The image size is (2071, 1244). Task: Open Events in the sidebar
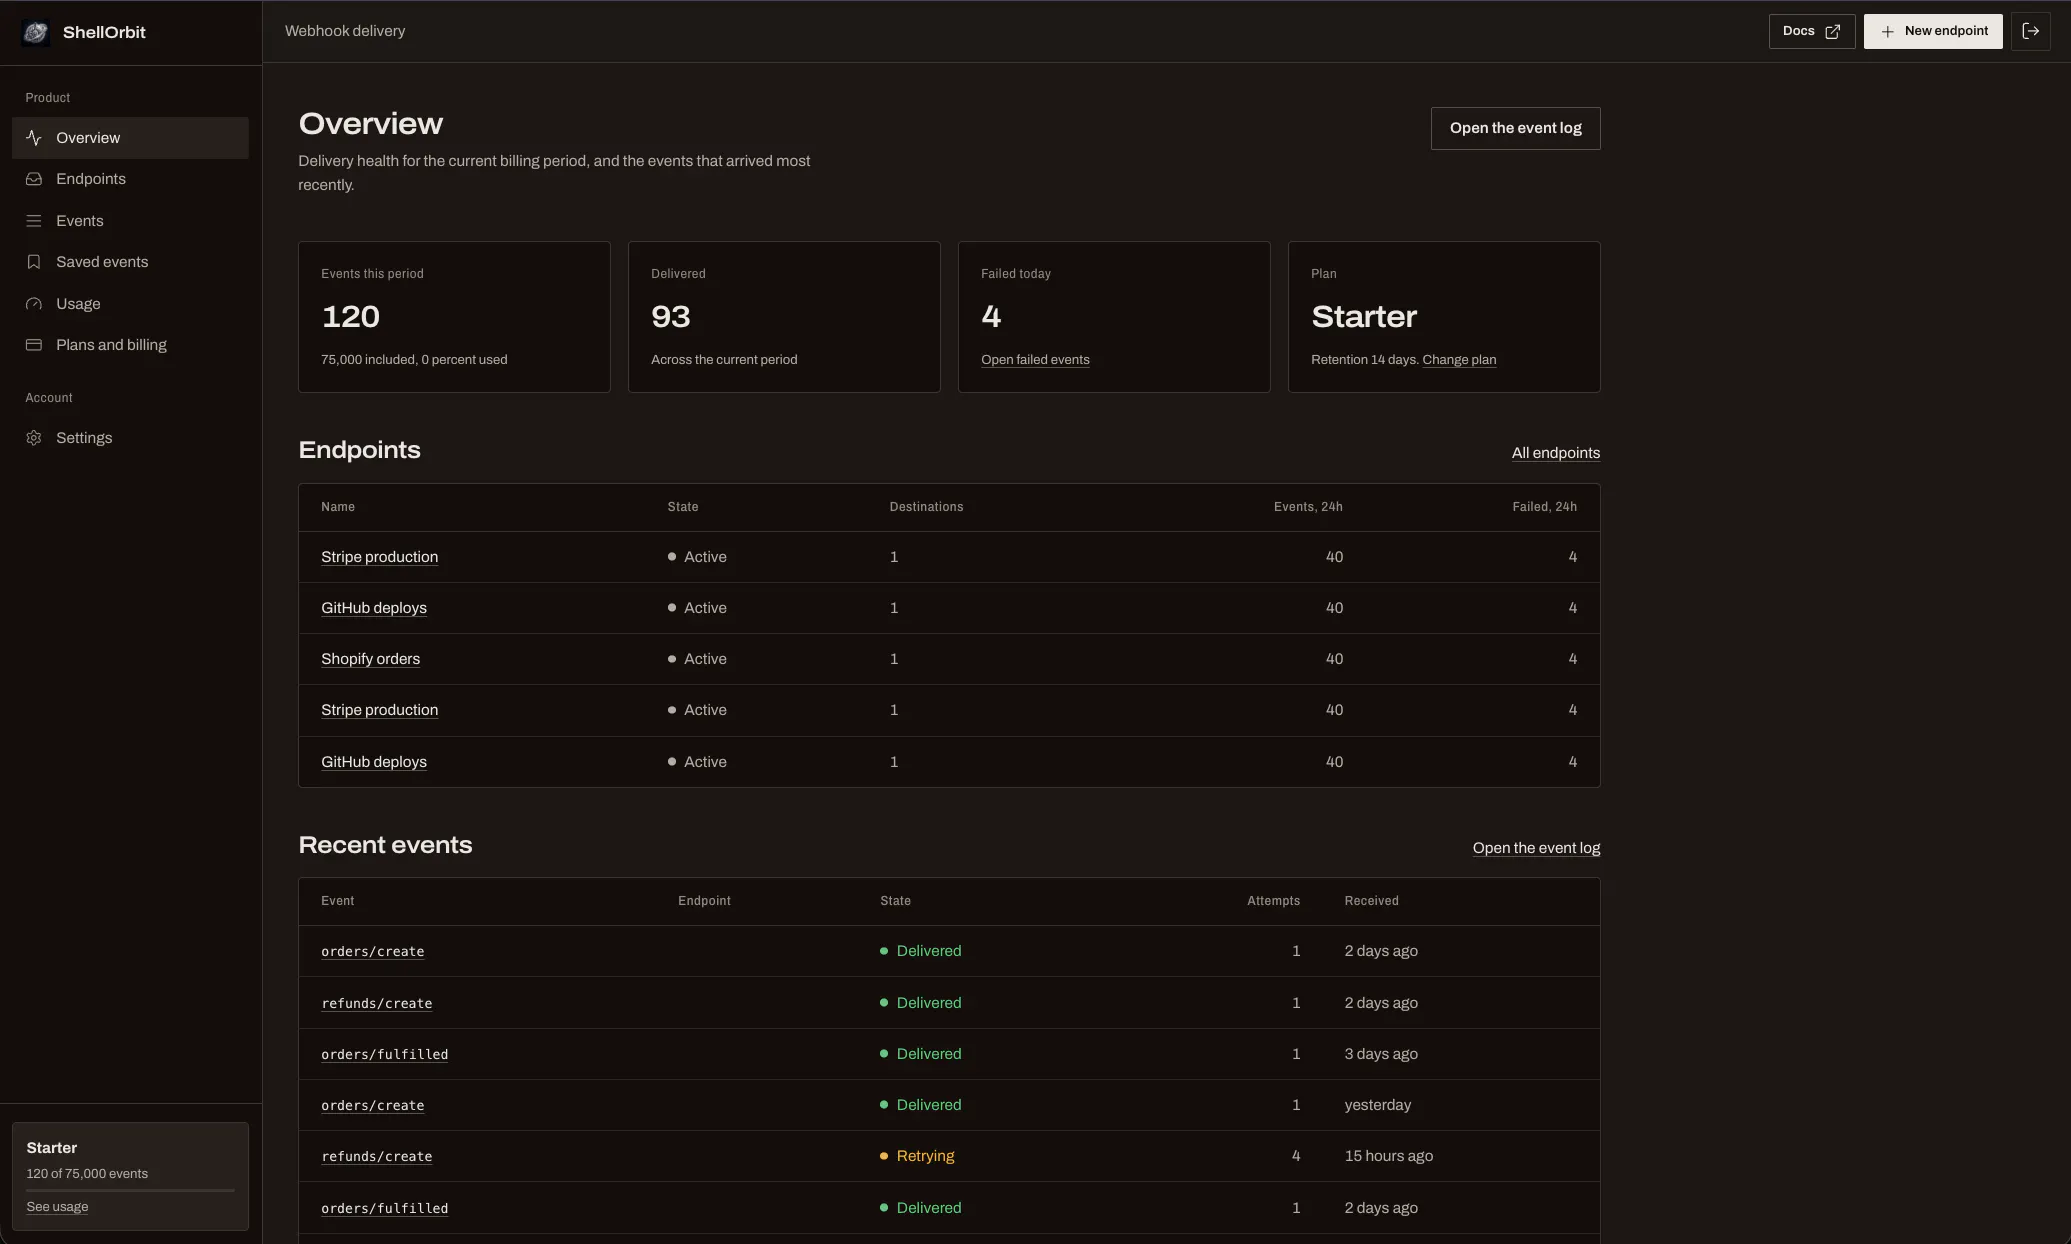click(130, 221)
